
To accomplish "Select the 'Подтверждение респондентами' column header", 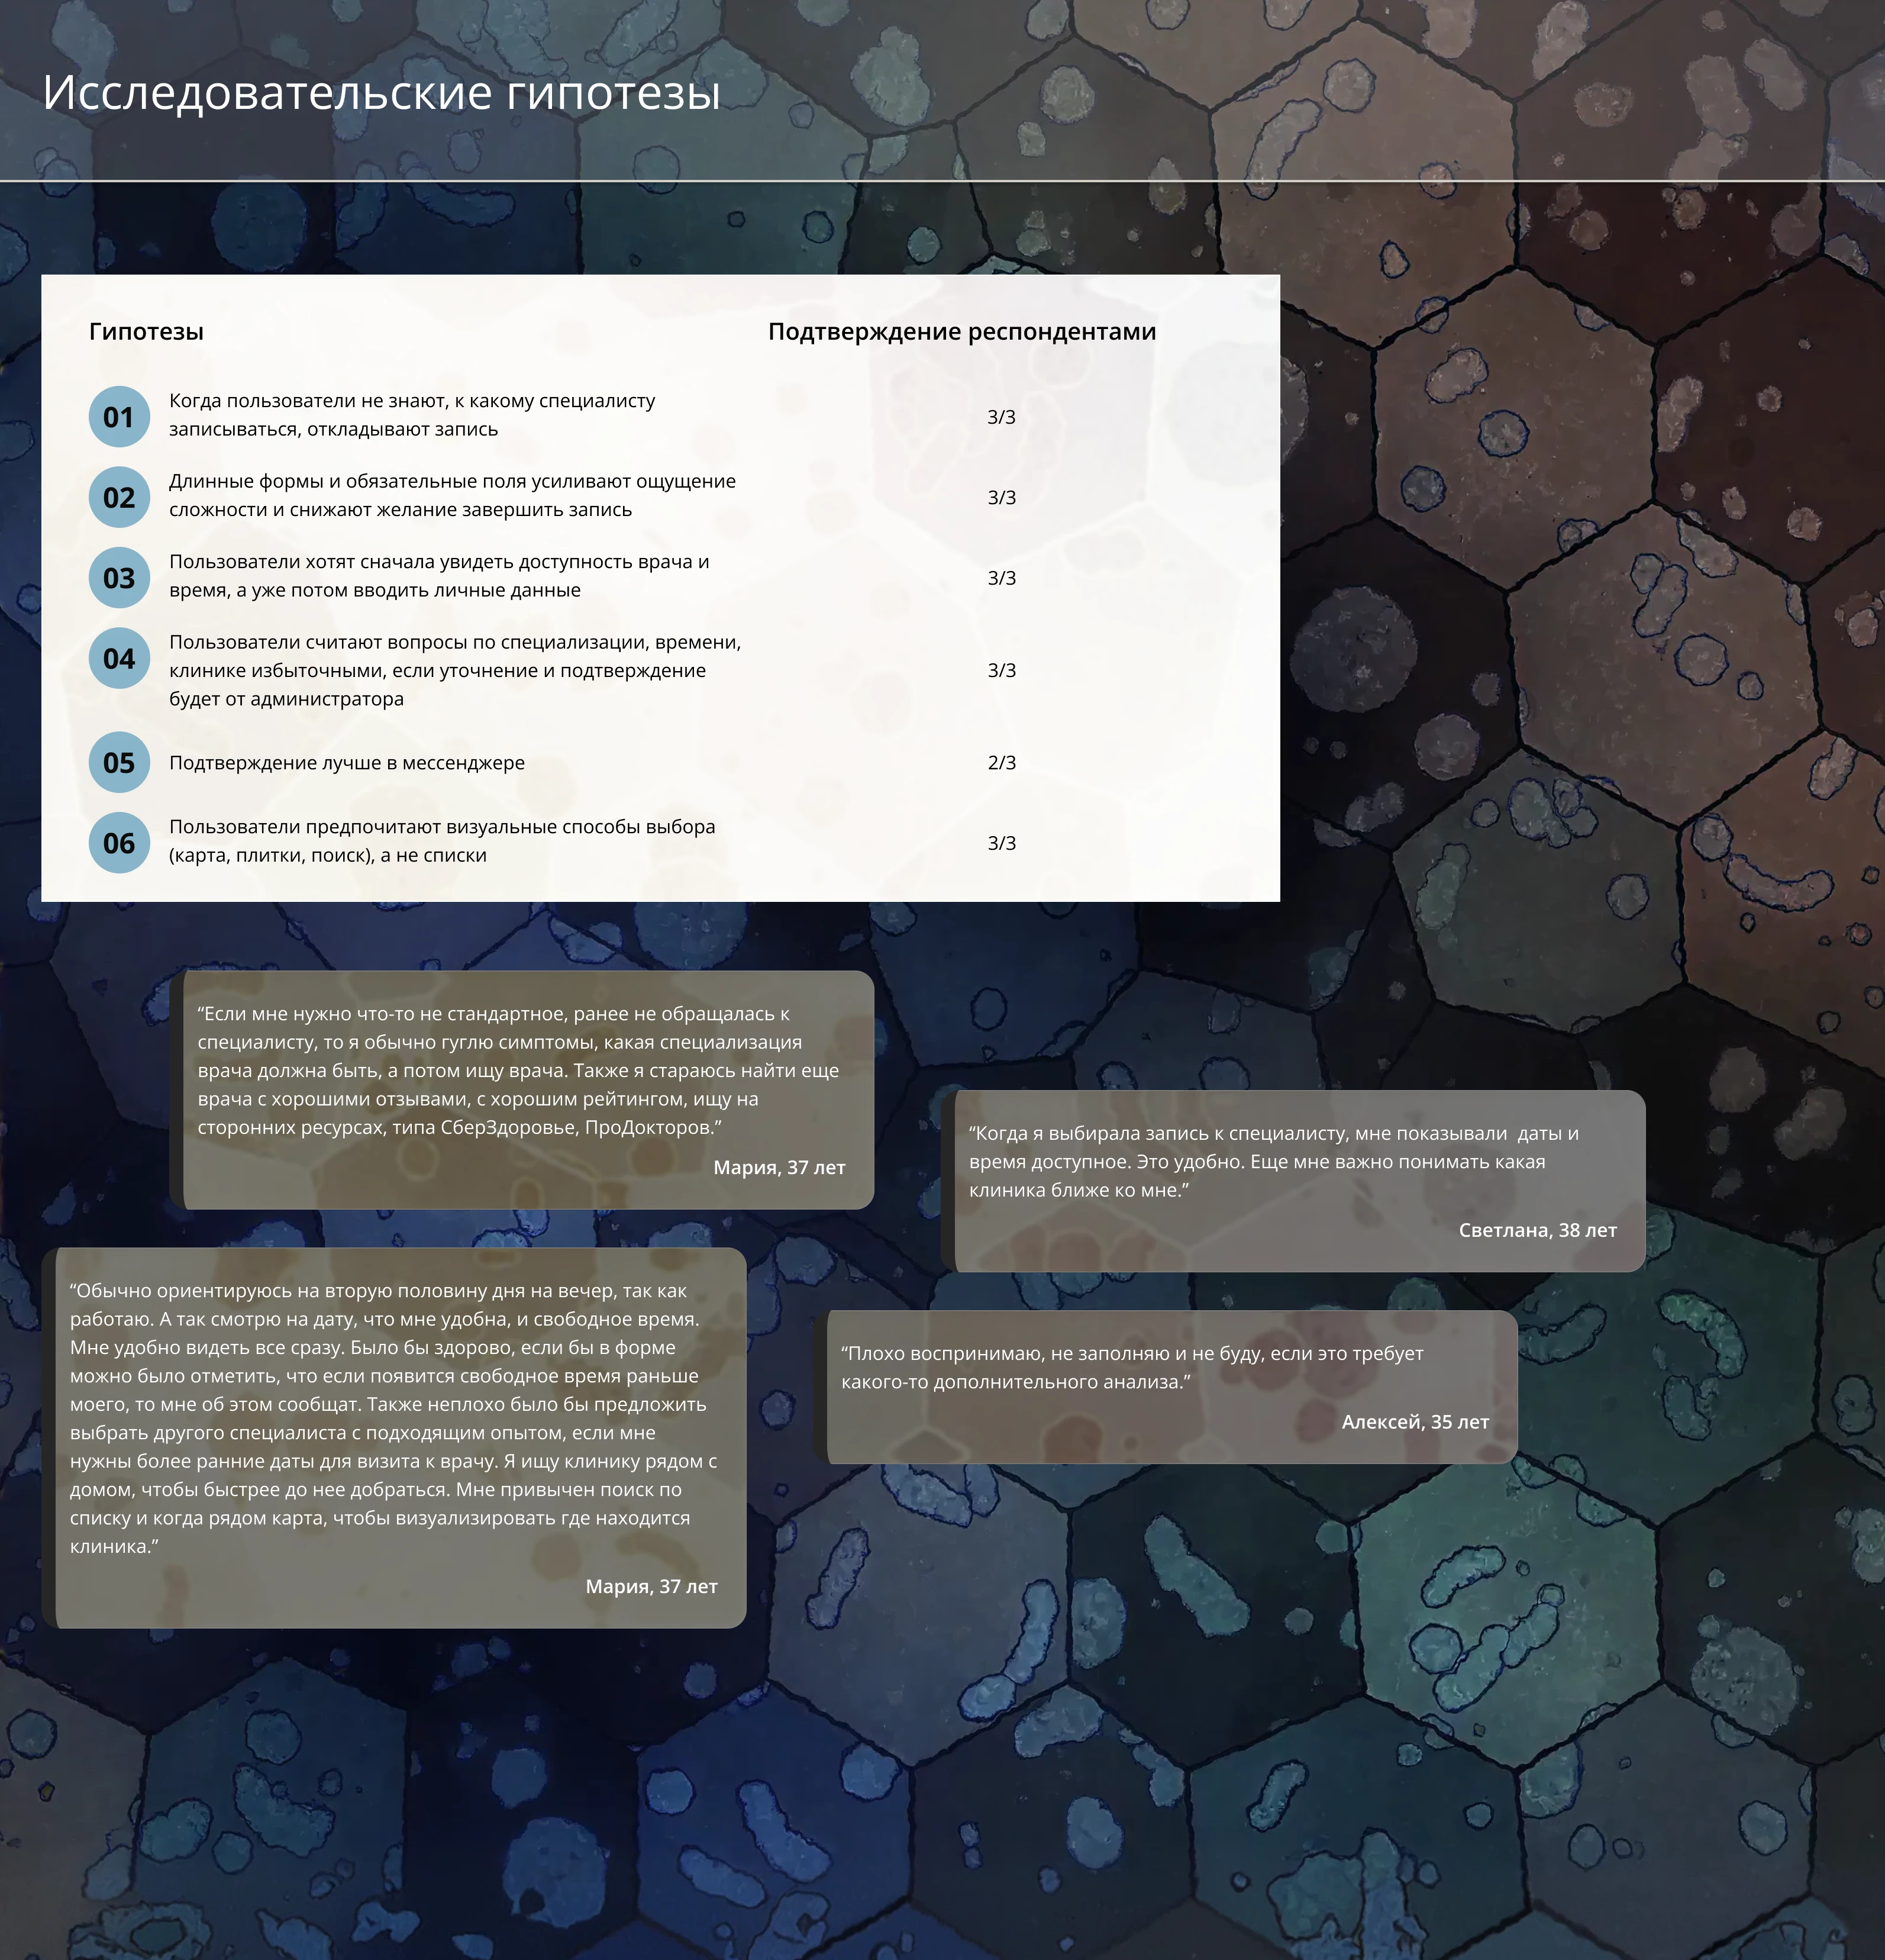I will pos(961,331).
